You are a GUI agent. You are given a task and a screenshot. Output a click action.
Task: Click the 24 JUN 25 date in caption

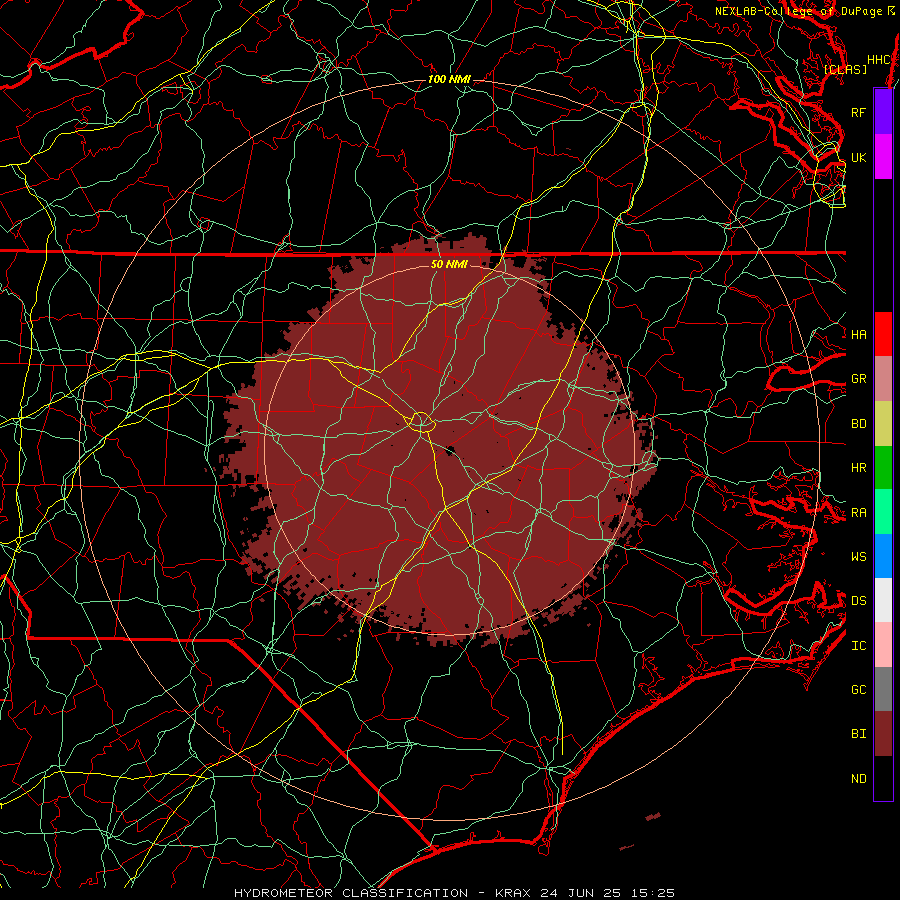[x=580, y=893]
